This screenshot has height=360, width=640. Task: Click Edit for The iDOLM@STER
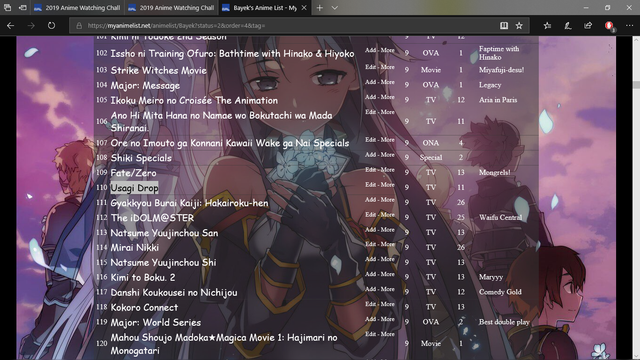coord(370,215)
